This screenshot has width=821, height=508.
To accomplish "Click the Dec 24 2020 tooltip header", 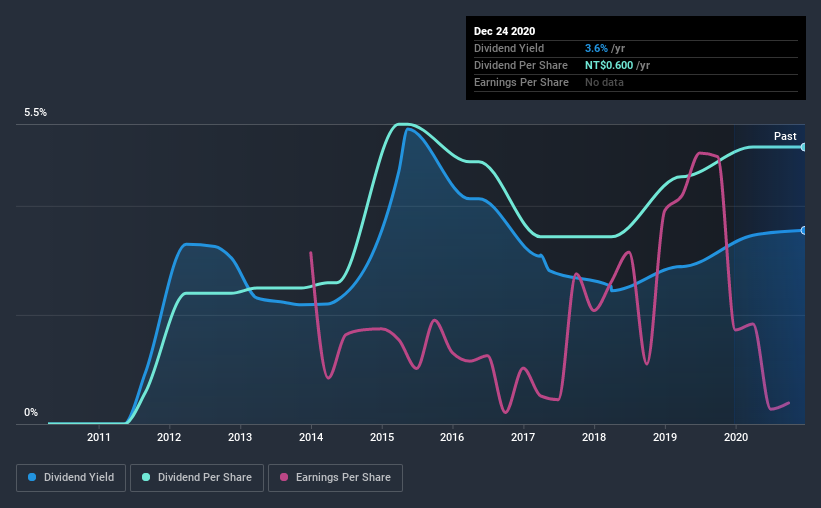I will [x=504, y=31].
